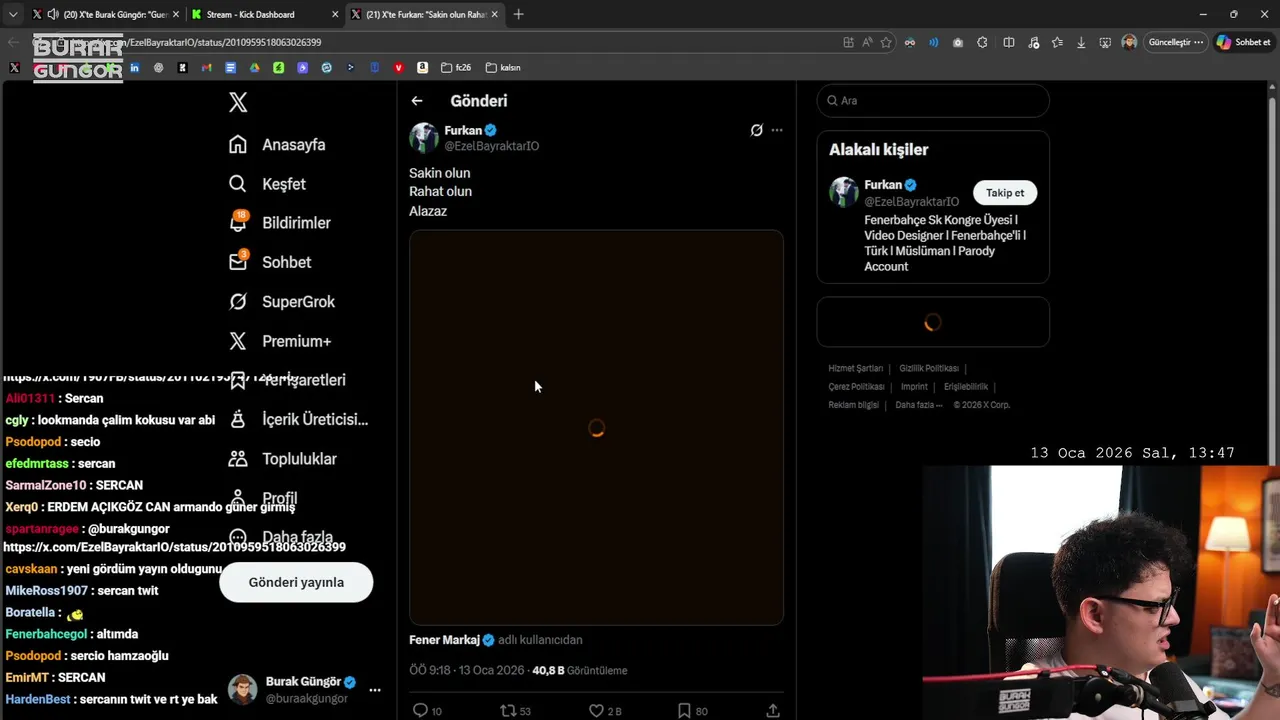Open Hizmet Şartları link
The width and height of the screenshot is (1280, 720).
click(x=856, y=369)
